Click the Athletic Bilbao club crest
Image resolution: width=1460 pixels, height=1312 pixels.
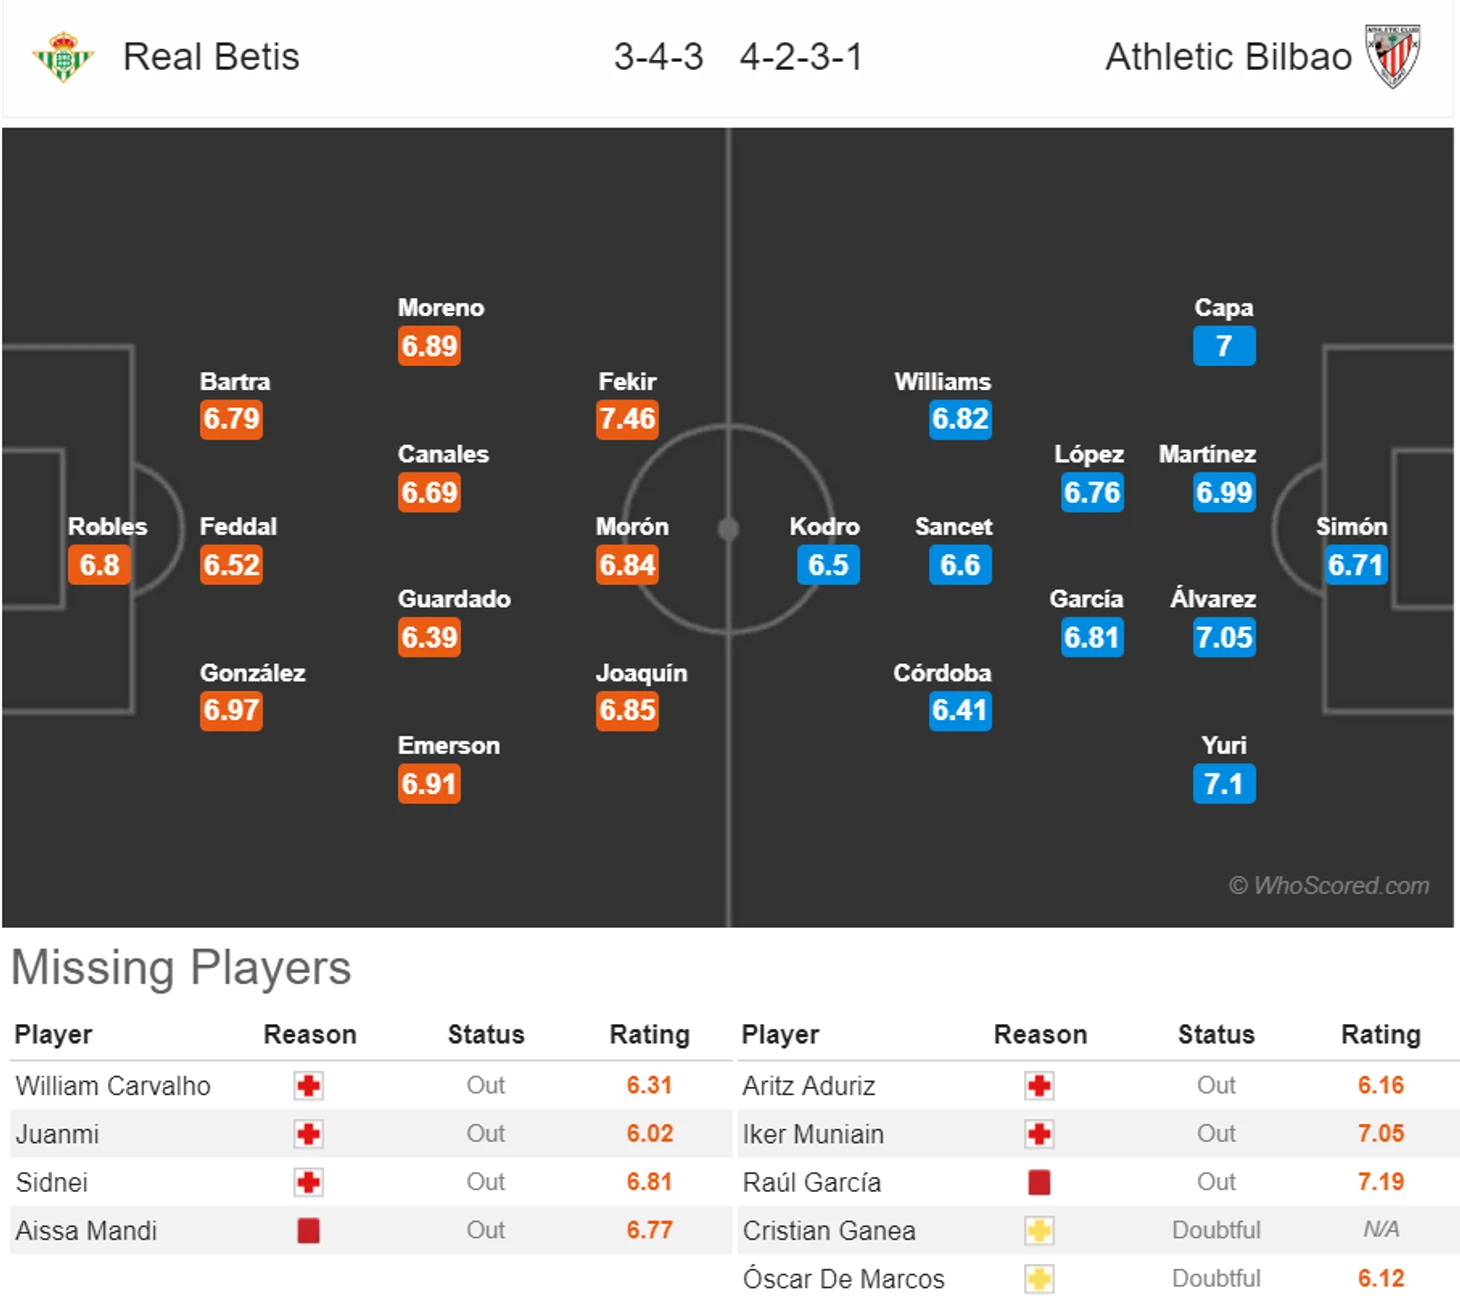pyautogui.click(x=1393, y=57)
